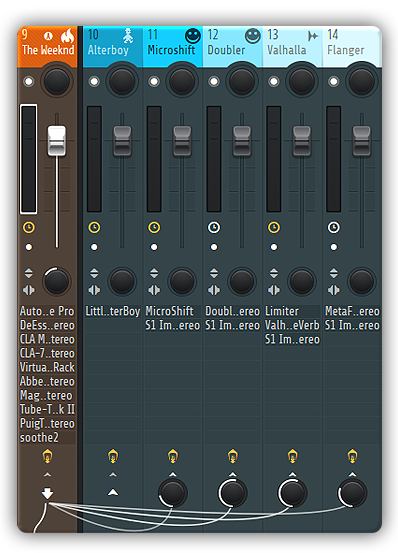Image resolution: width=398 pixels, height=553 pixels.
Task: Click the up/down polarity arrows on Alterboy
Action: [94, 273]
